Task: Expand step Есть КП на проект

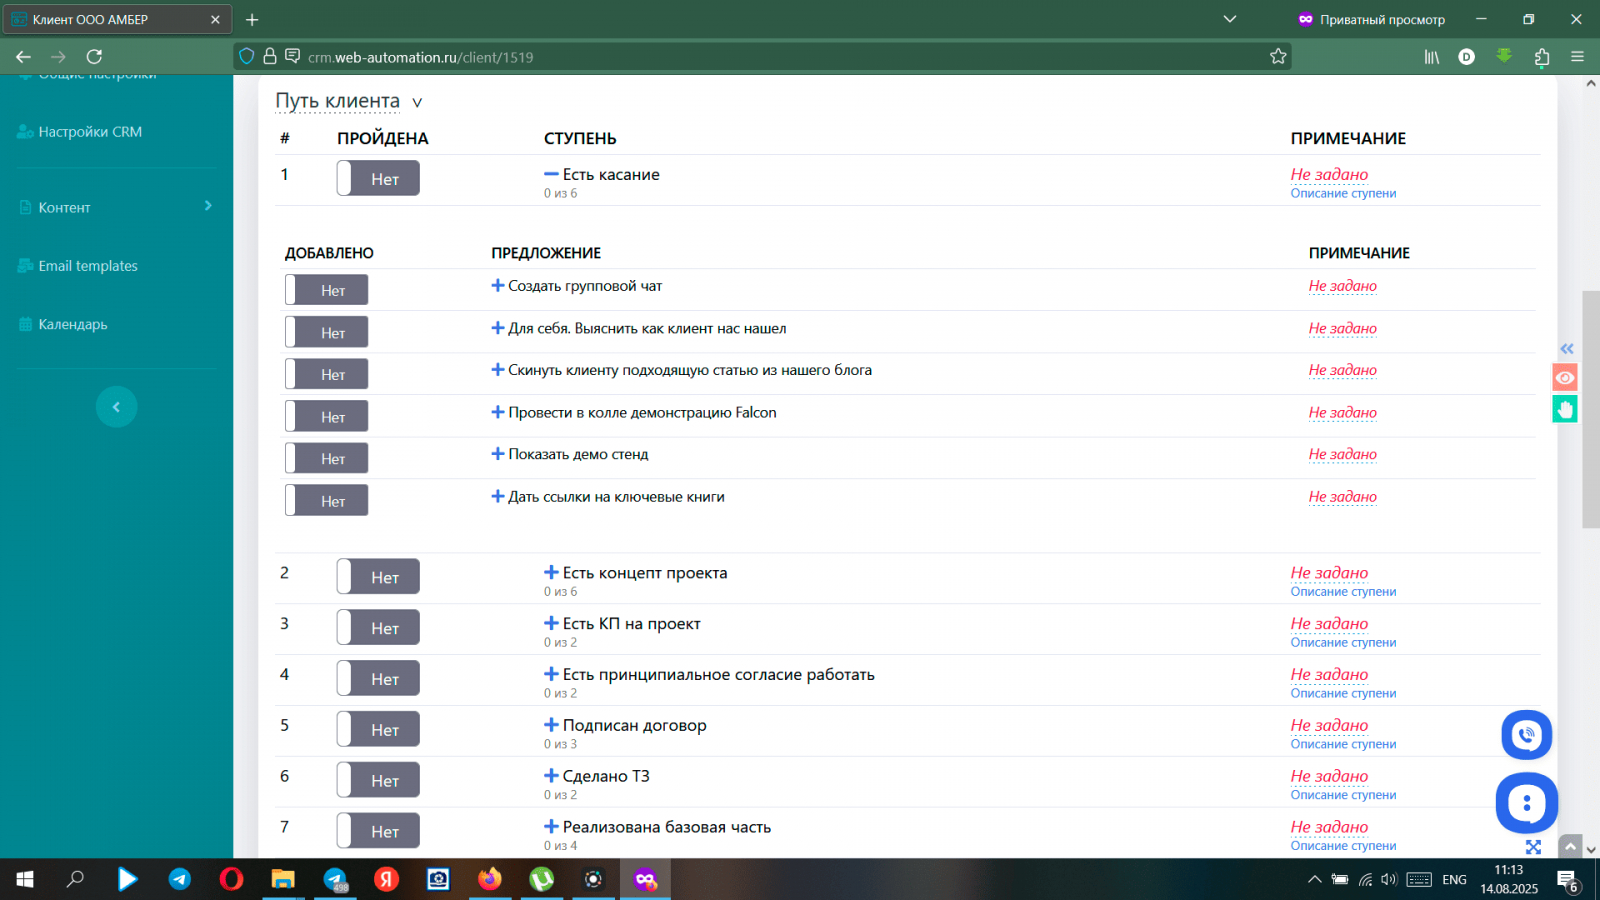Action: (x=551, y=623)
